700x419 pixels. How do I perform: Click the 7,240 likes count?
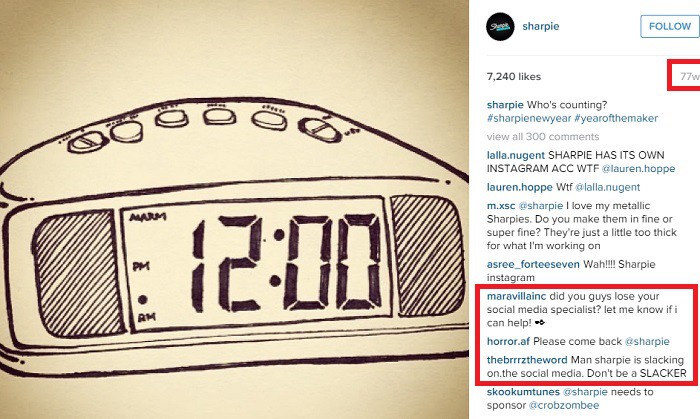click(514, 77)
